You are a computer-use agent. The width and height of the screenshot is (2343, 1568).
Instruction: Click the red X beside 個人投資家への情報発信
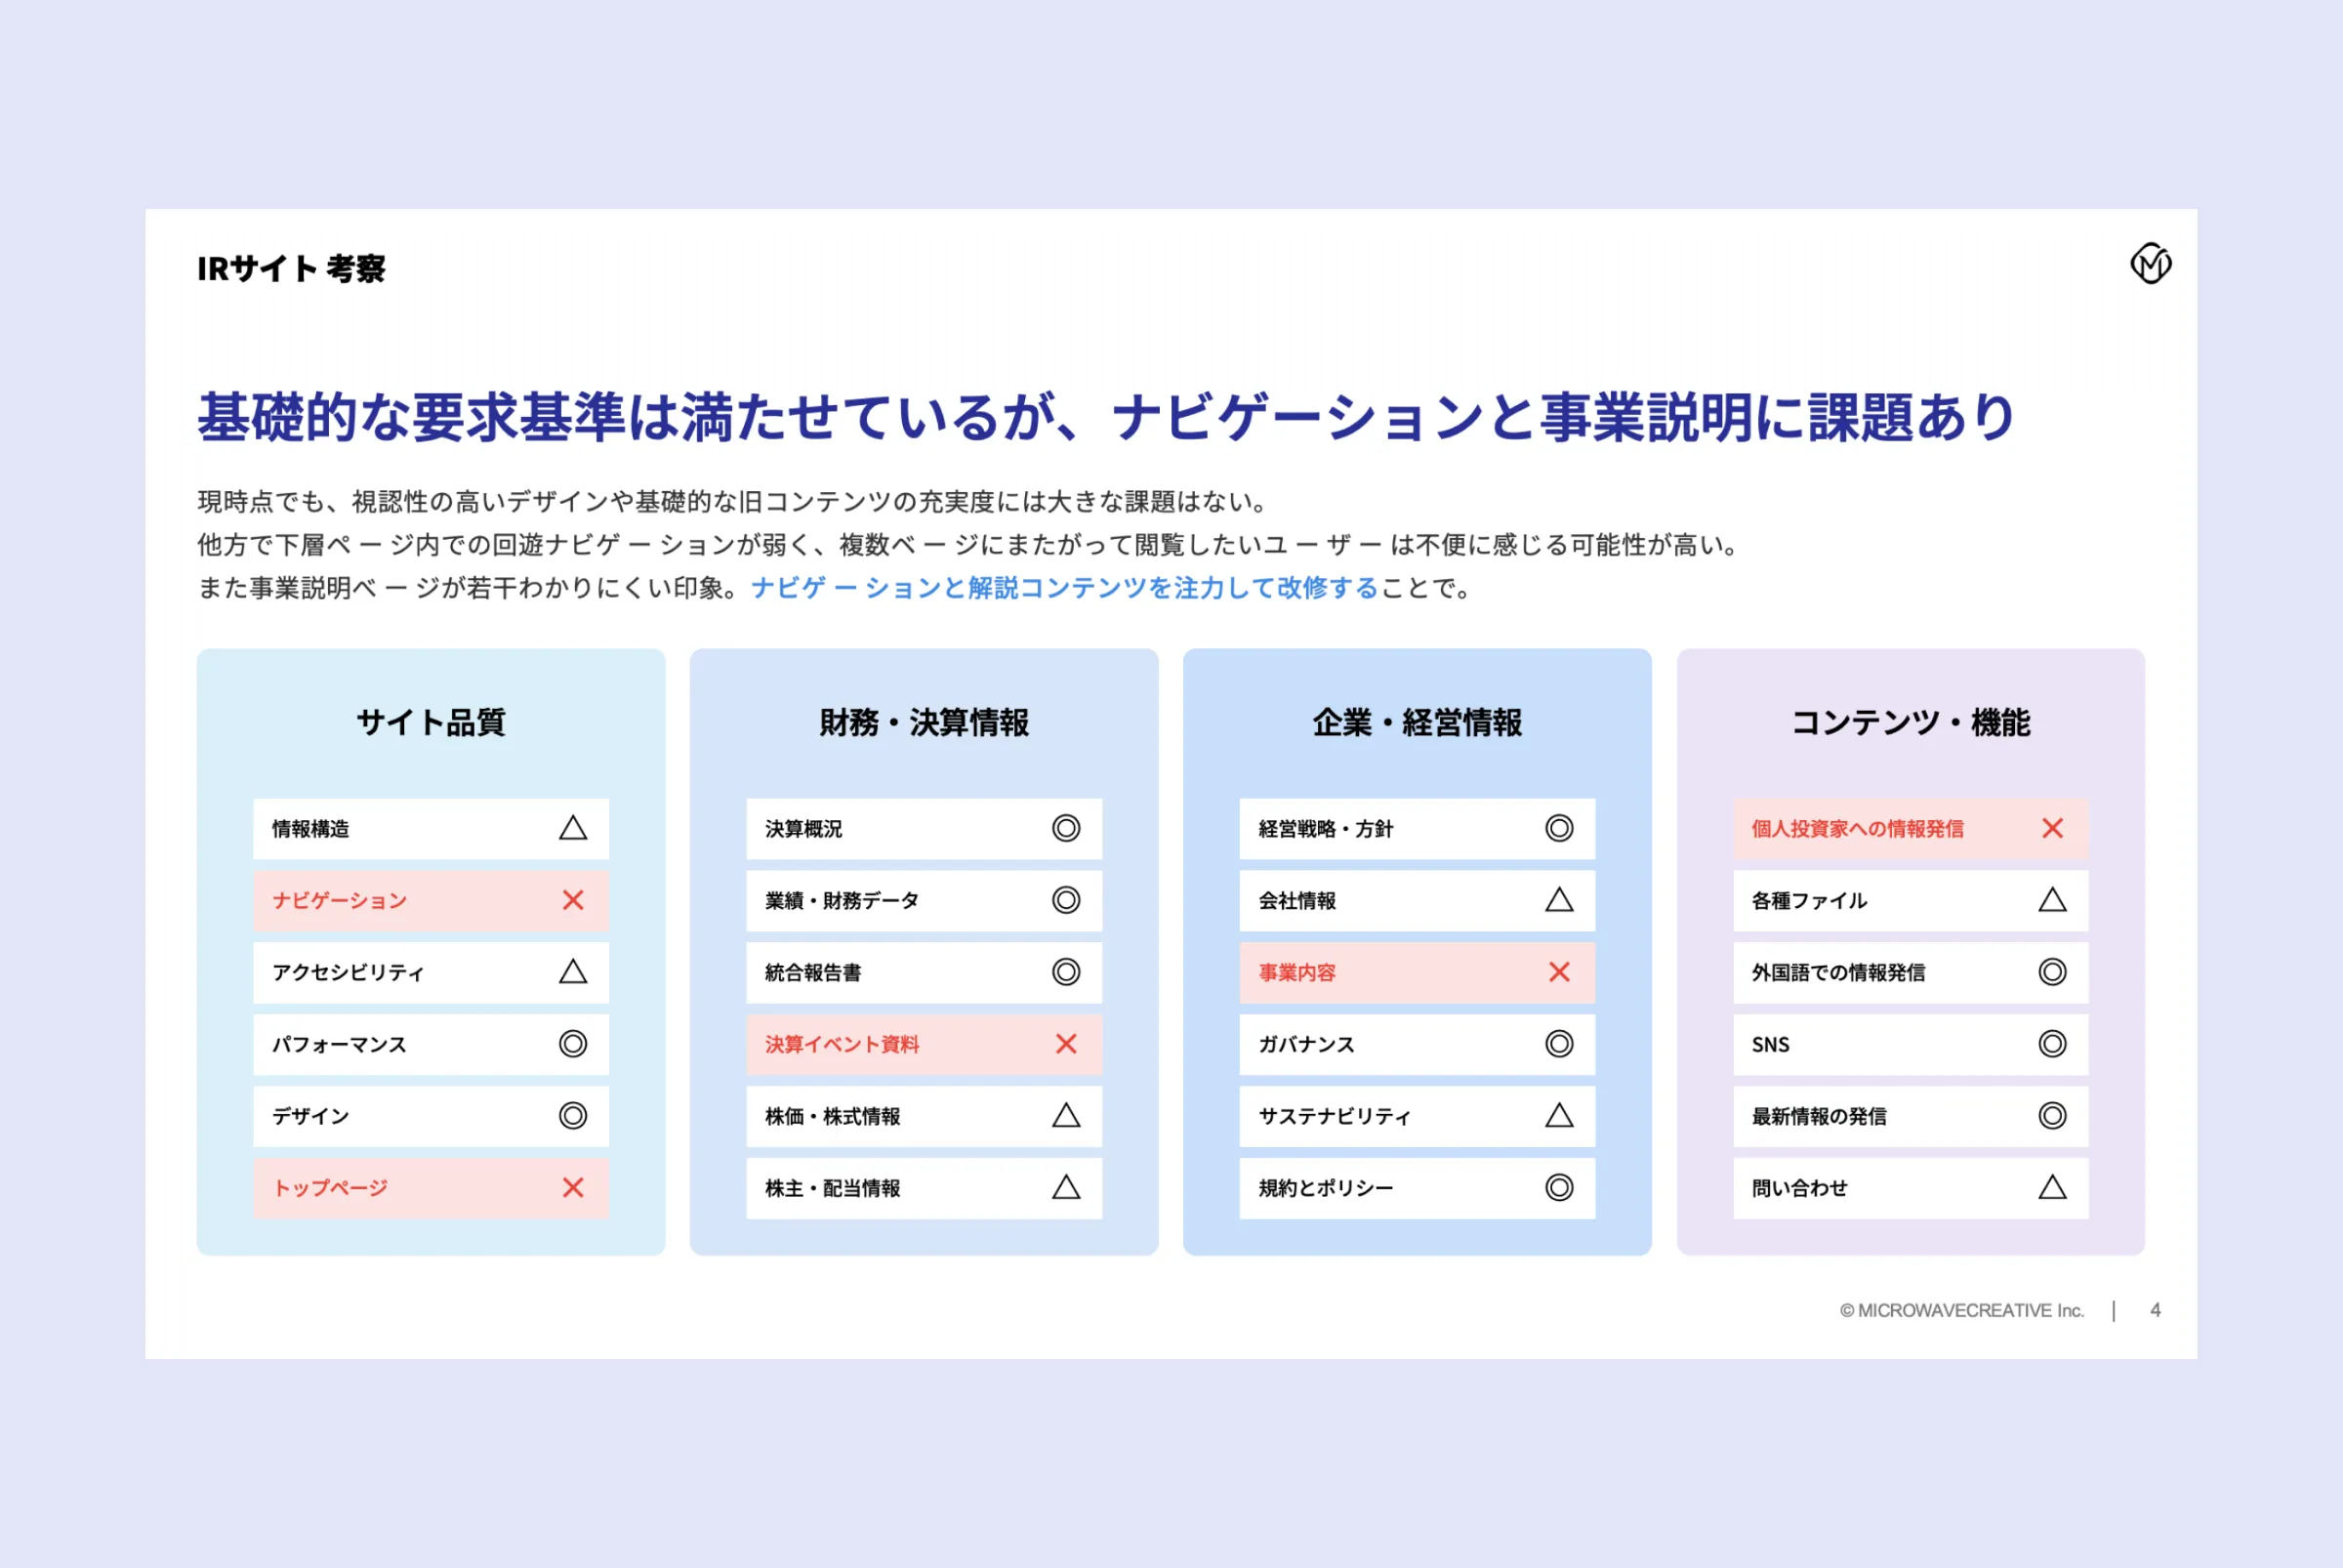(x=2052, y=828)
